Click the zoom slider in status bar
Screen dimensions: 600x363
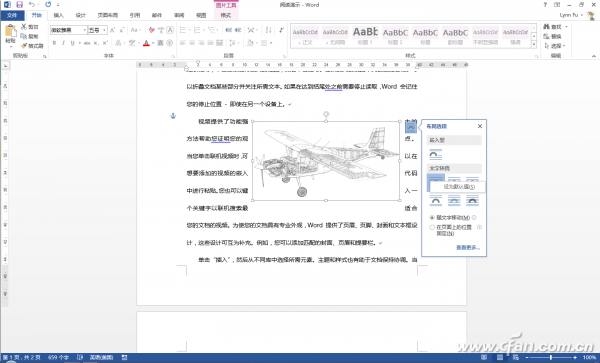tap(551, 357)
